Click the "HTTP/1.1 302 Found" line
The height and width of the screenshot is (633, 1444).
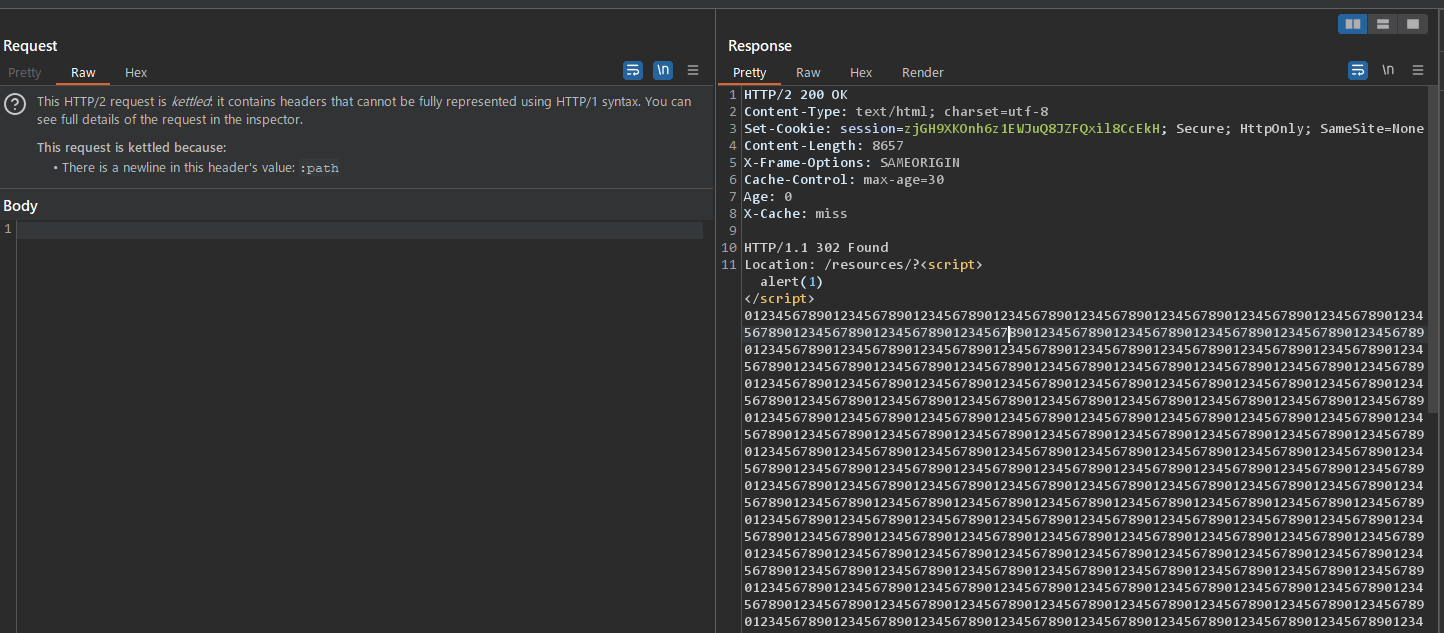816,248
